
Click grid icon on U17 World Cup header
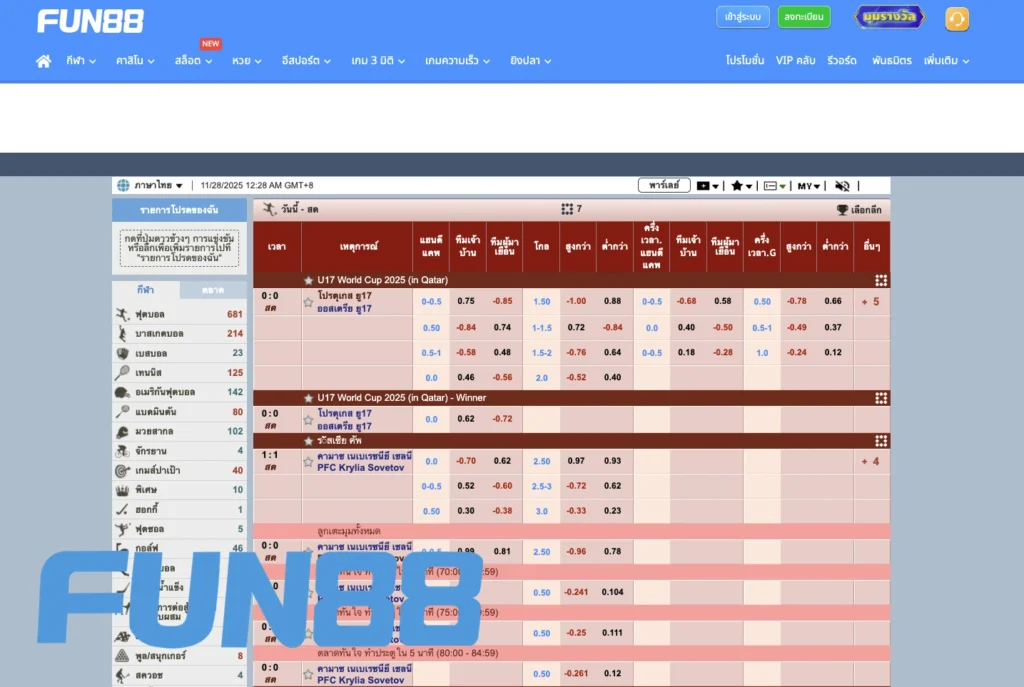click(x=881, y=281)
